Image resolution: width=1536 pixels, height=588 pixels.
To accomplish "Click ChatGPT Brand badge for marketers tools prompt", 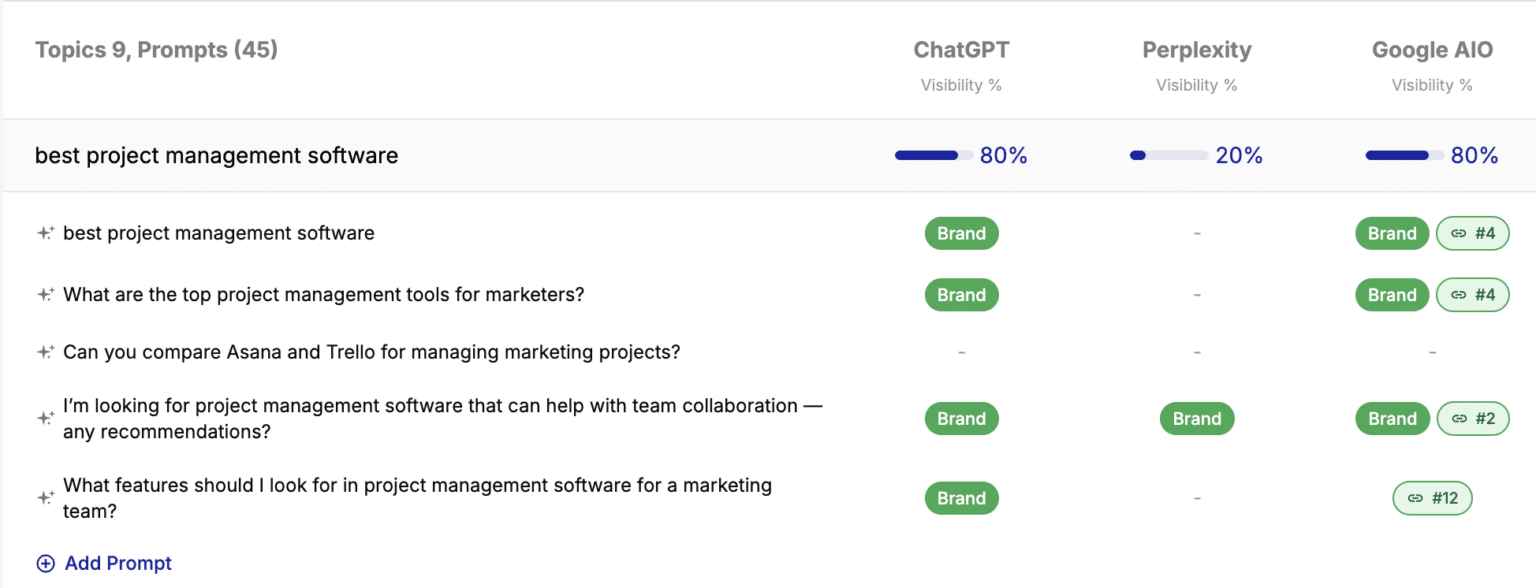I will point(961,295).
